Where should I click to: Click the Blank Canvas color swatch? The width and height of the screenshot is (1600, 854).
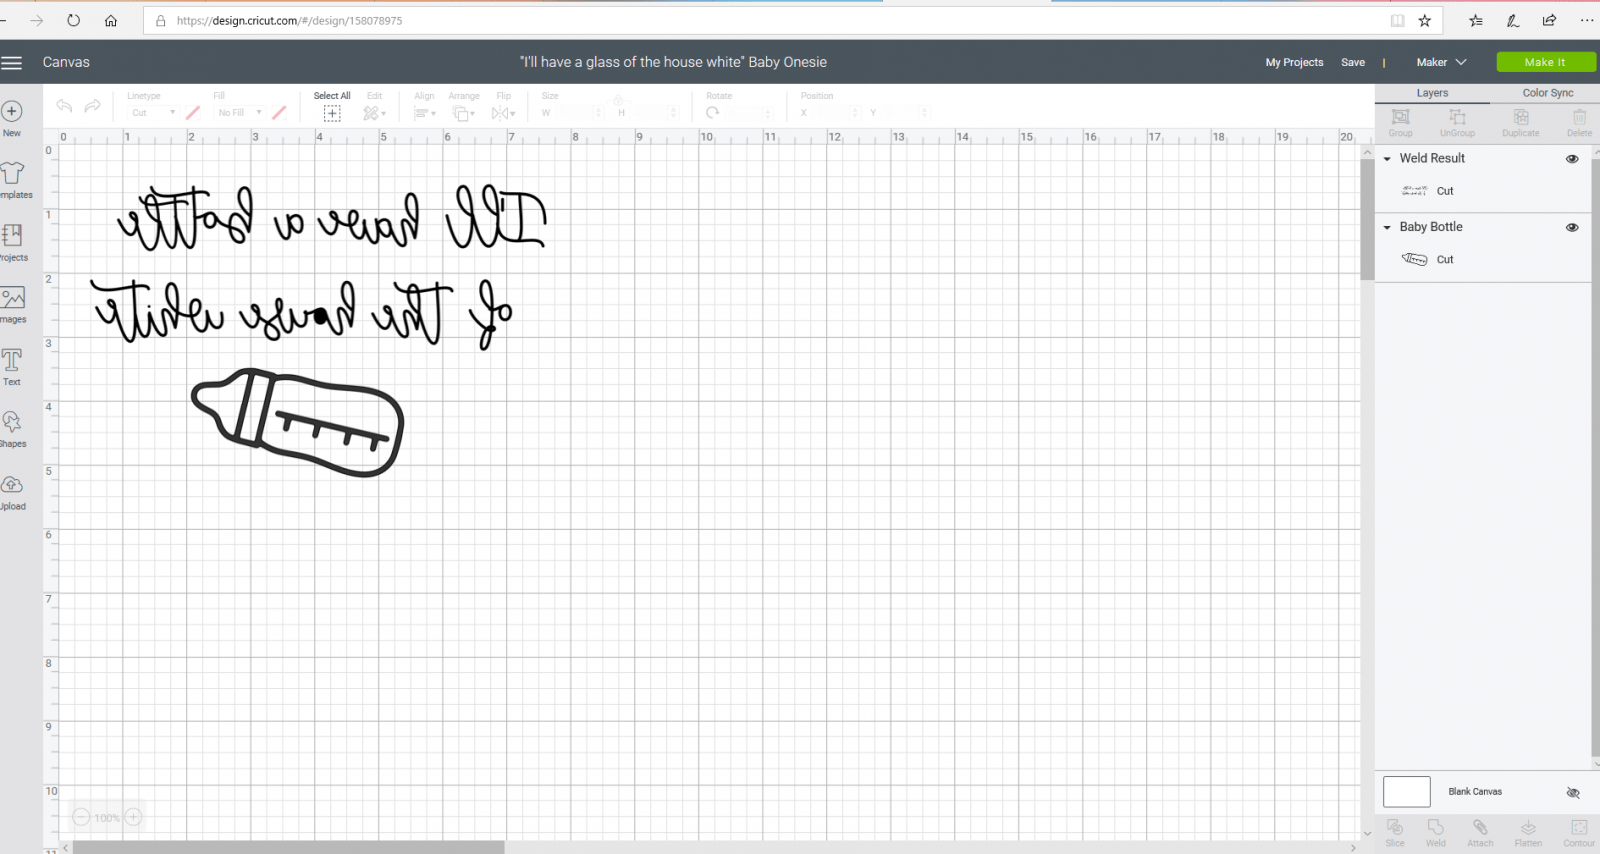1406,791
